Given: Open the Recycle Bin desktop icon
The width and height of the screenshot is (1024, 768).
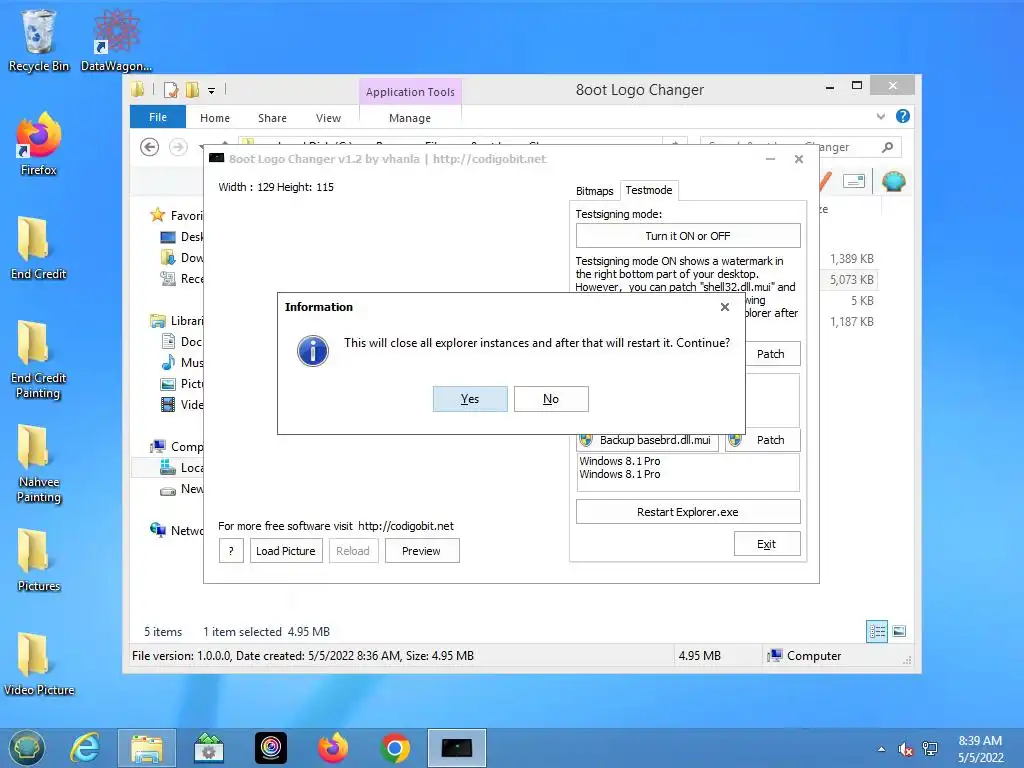Looking at the screenshot, I should [x=39, y=40].
